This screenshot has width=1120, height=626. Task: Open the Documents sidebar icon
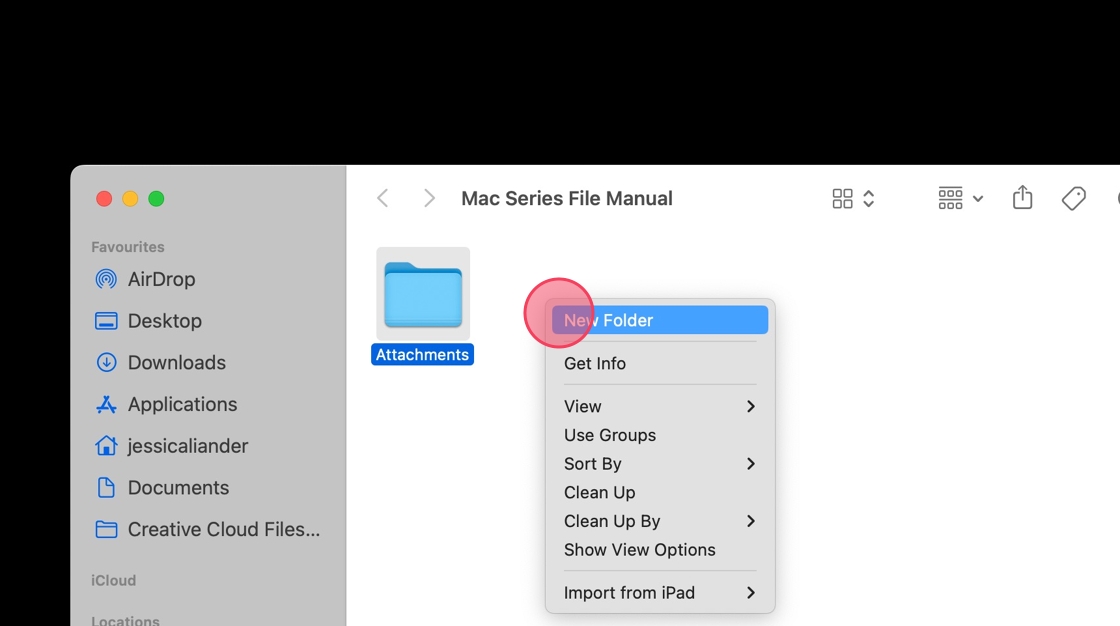pos(106,488)
